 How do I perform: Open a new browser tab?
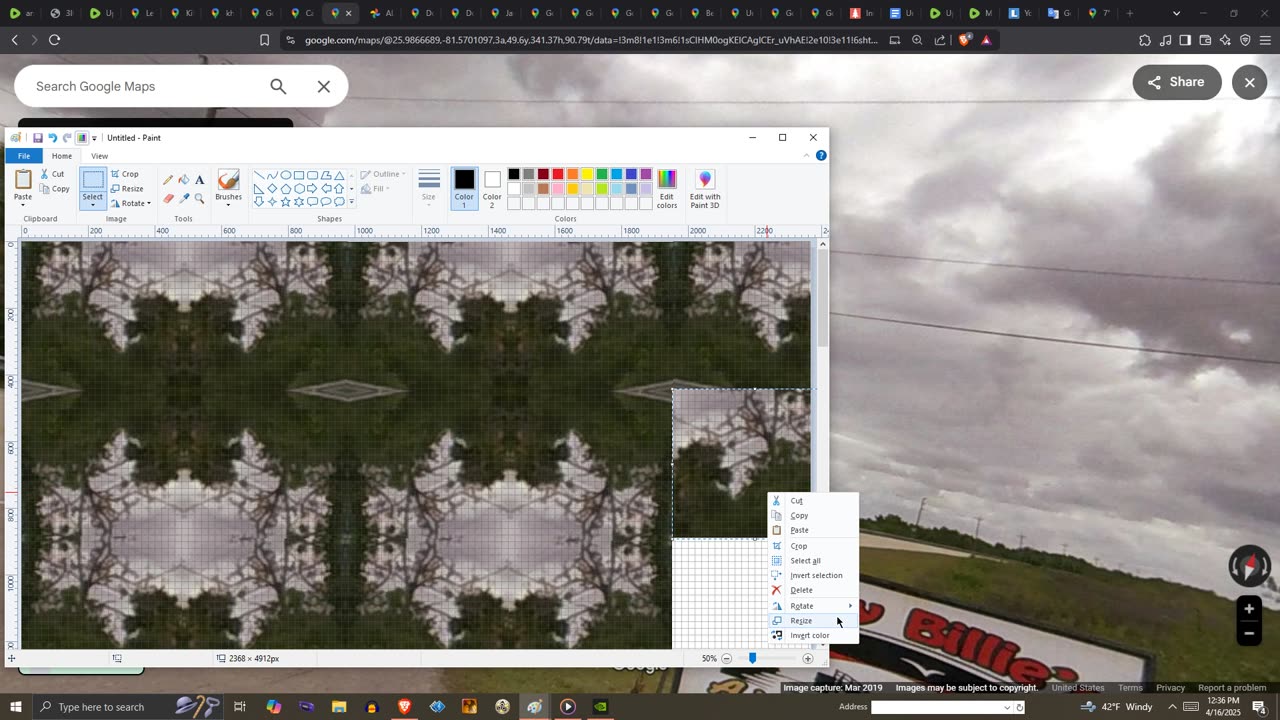(1130, 13)
